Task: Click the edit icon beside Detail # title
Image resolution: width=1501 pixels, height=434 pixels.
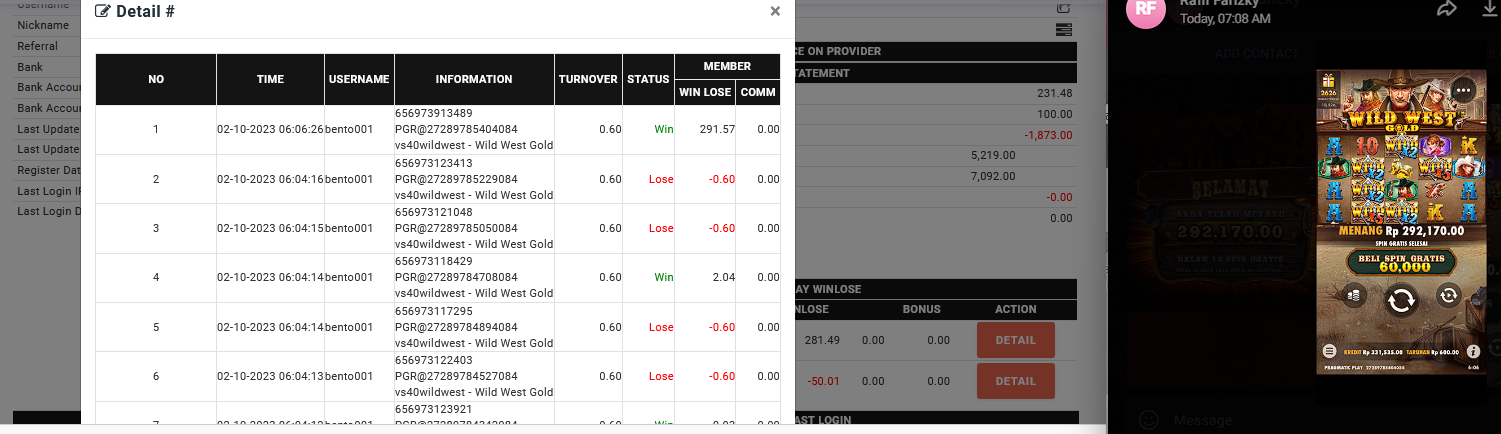Action: 102,12
